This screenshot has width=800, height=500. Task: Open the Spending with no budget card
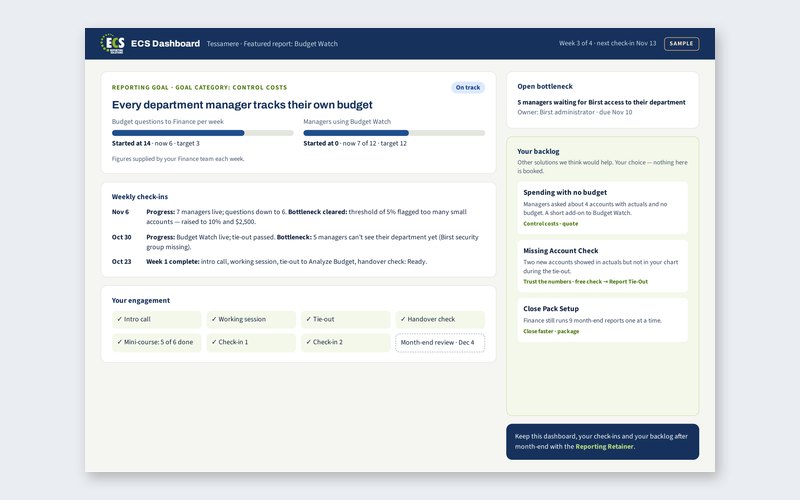coord(603,208)
